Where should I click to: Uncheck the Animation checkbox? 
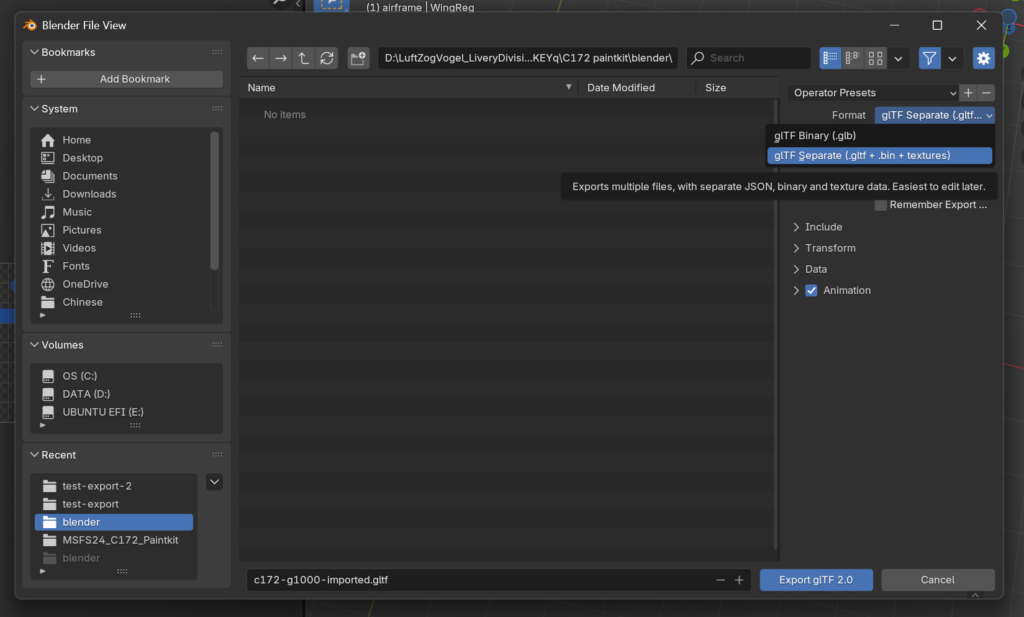tap(811, 291)
